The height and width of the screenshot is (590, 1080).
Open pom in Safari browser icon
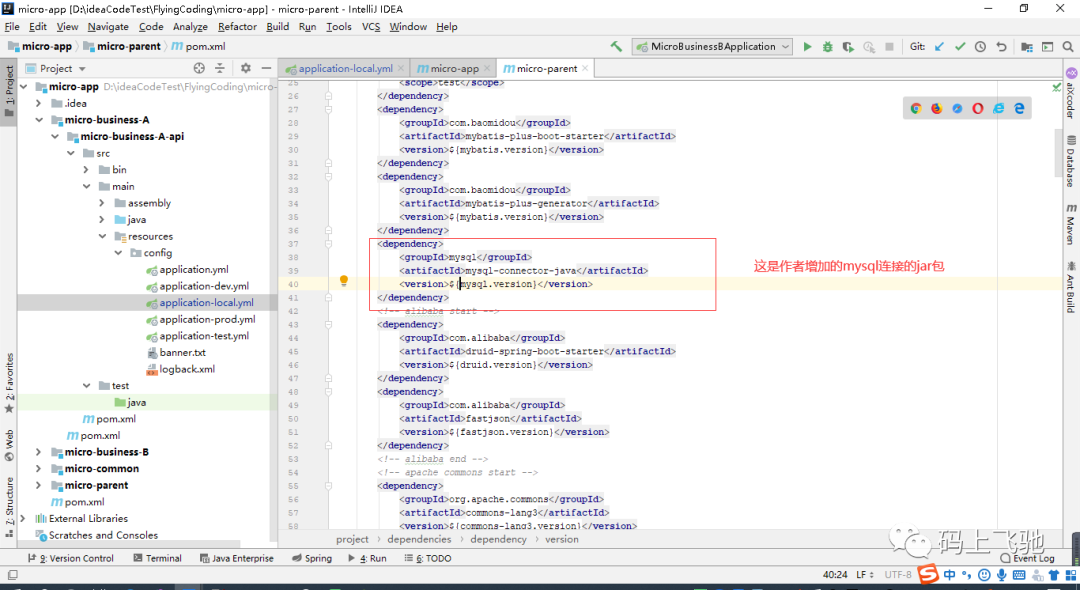click(957, 108)
